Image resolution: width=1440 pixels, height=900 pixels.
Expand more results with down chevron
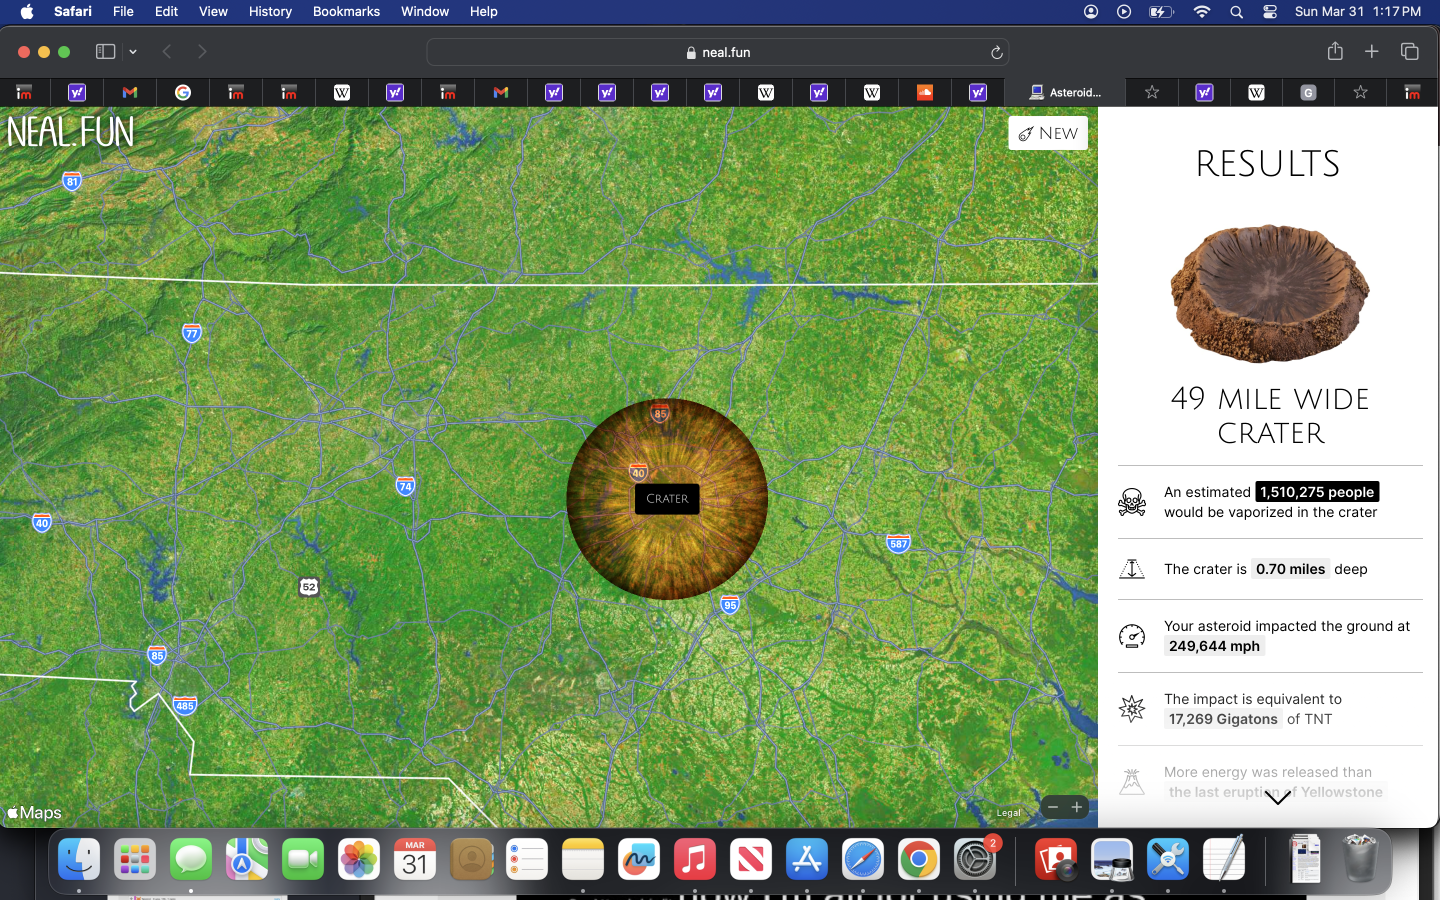pyautogui.click(x=1277, y=798)
